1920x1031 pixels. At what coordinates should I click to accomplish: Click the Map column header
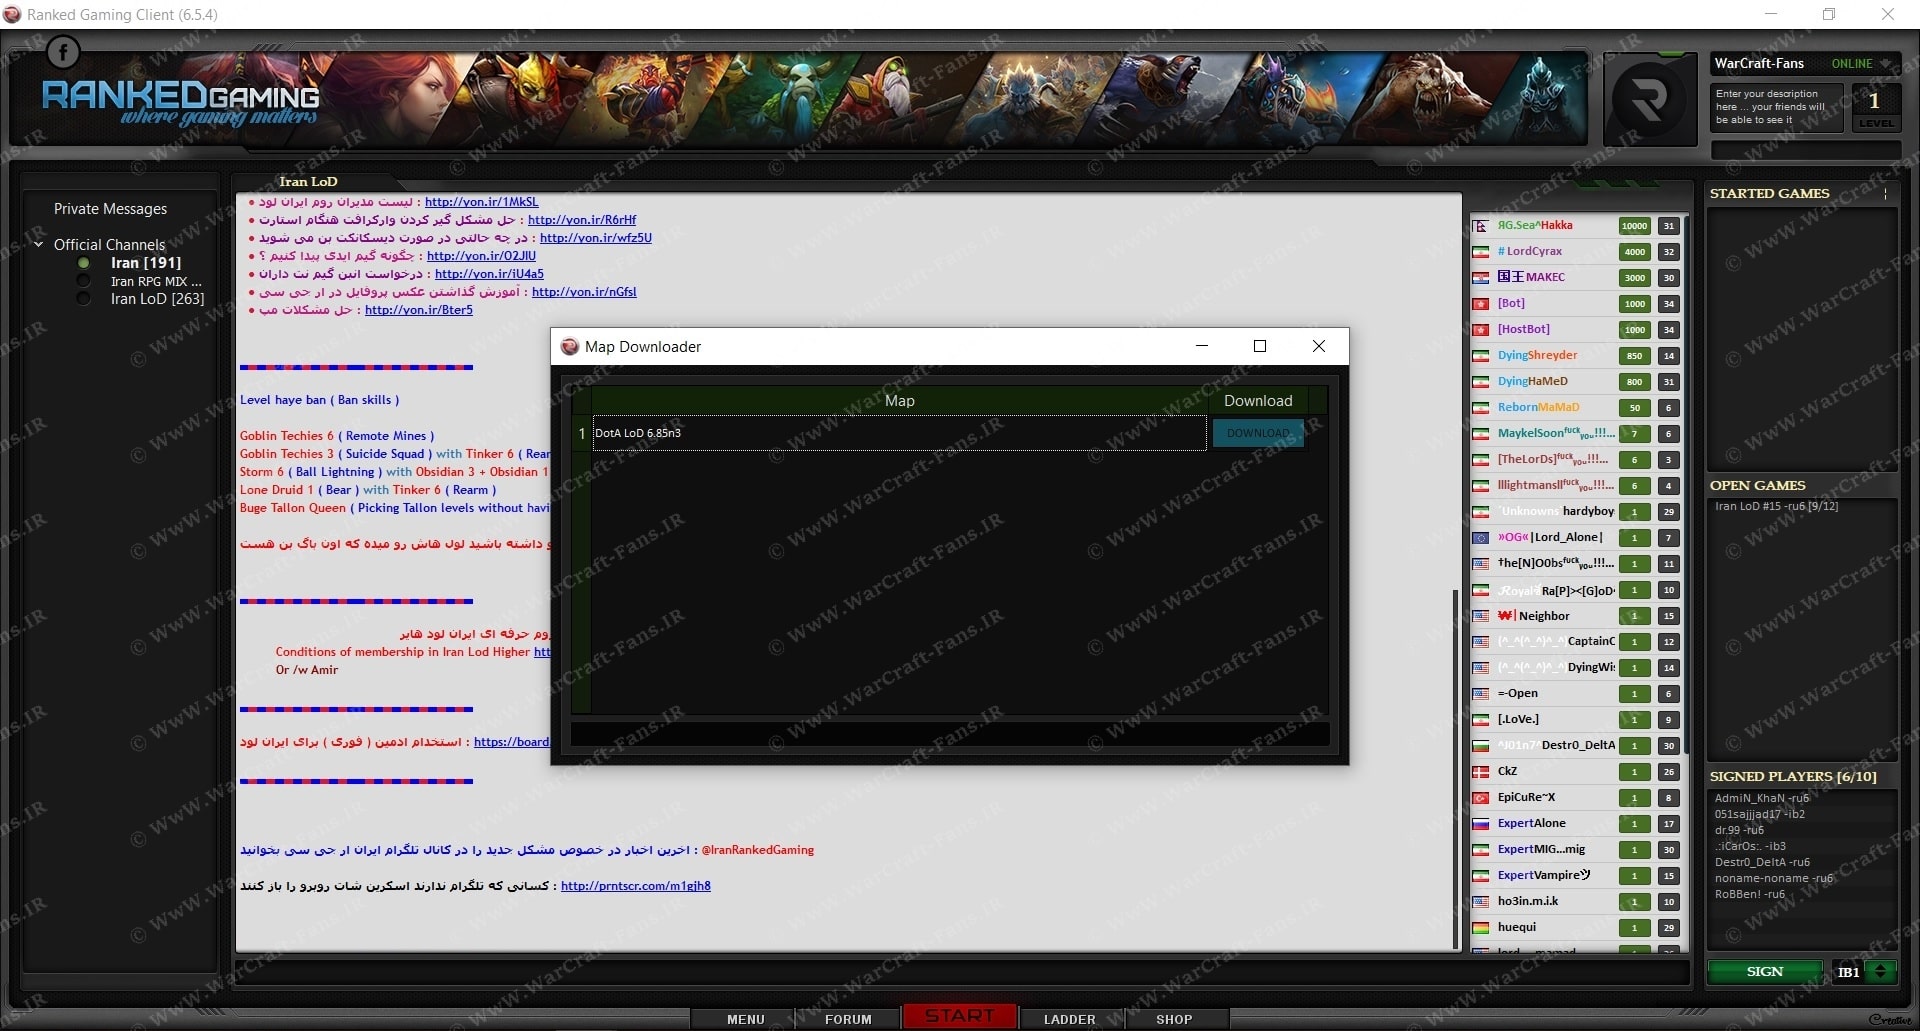click(899, 400)
